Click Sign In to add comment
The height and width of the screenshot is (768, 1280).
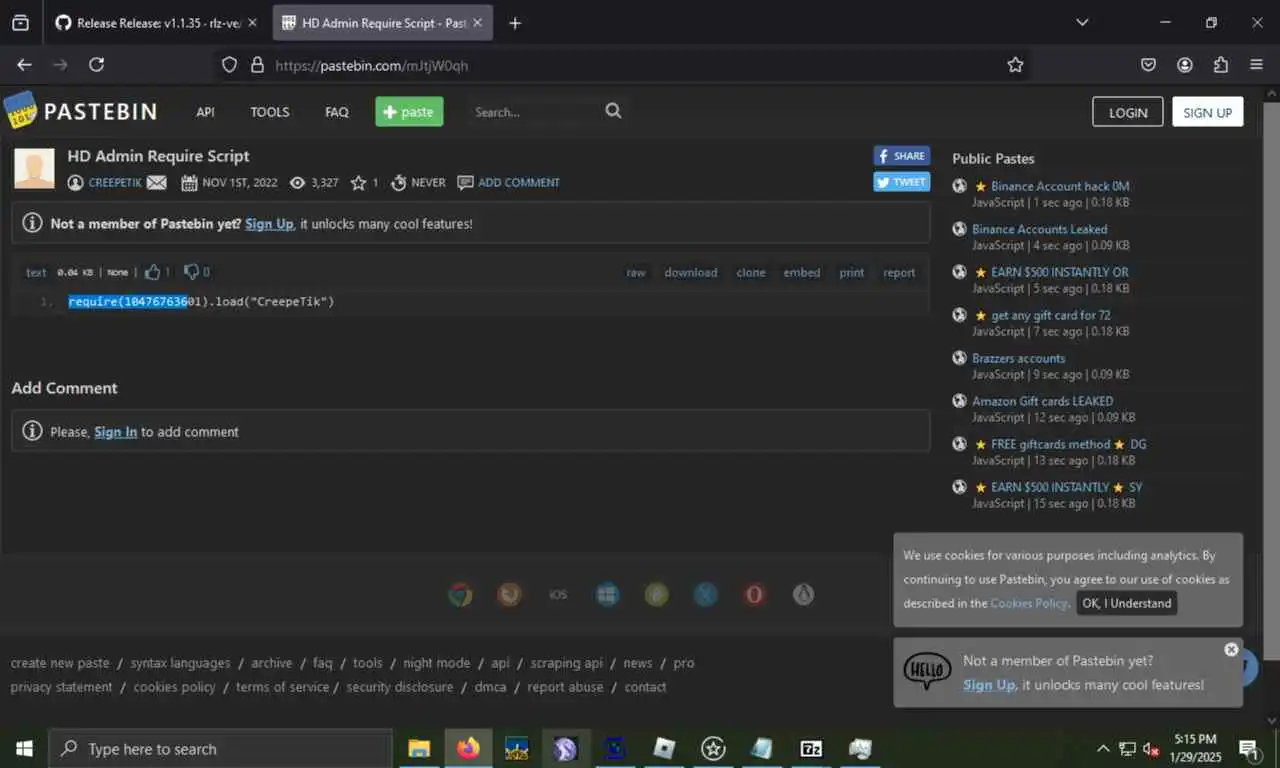(115, 432)
